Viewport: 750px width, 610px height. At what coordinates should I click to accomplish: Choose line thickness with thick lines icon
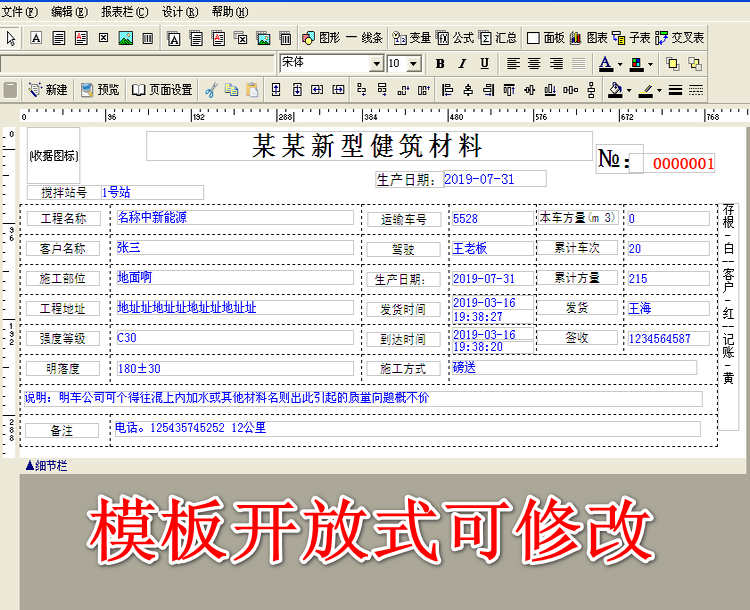675,90
